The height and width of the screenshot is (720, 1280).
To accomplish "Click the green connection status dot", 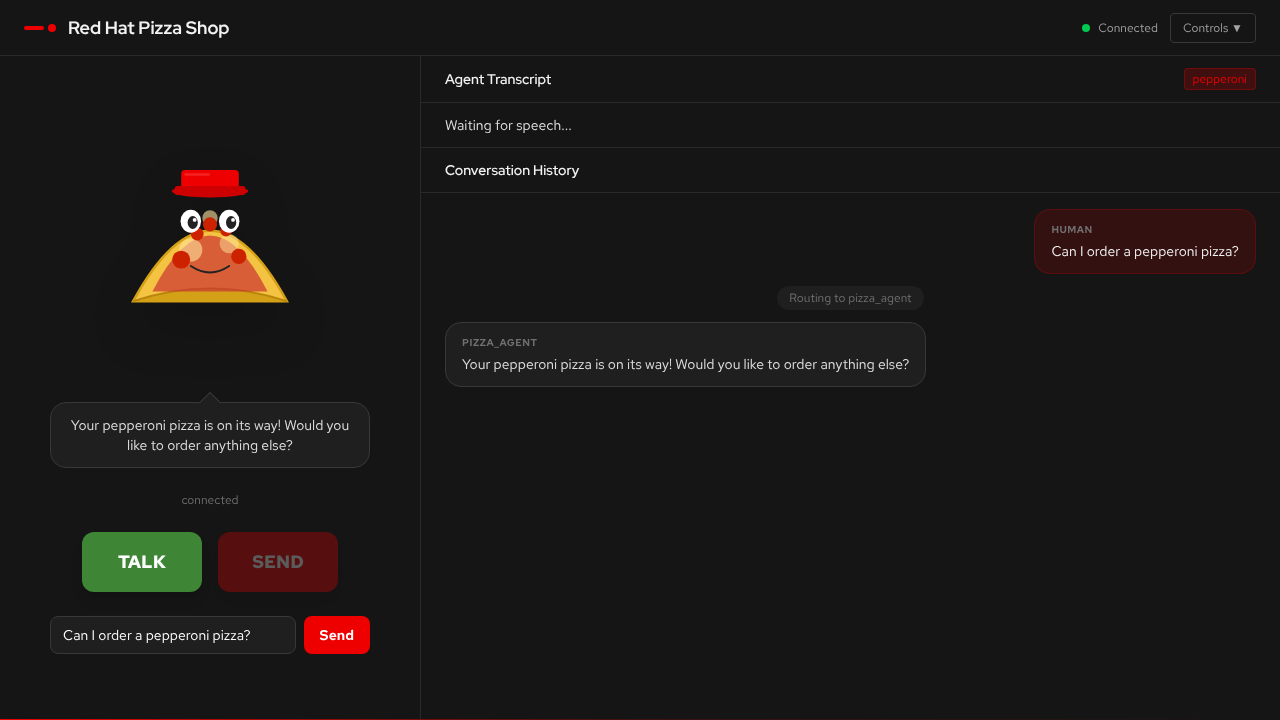I will 1086,28.
